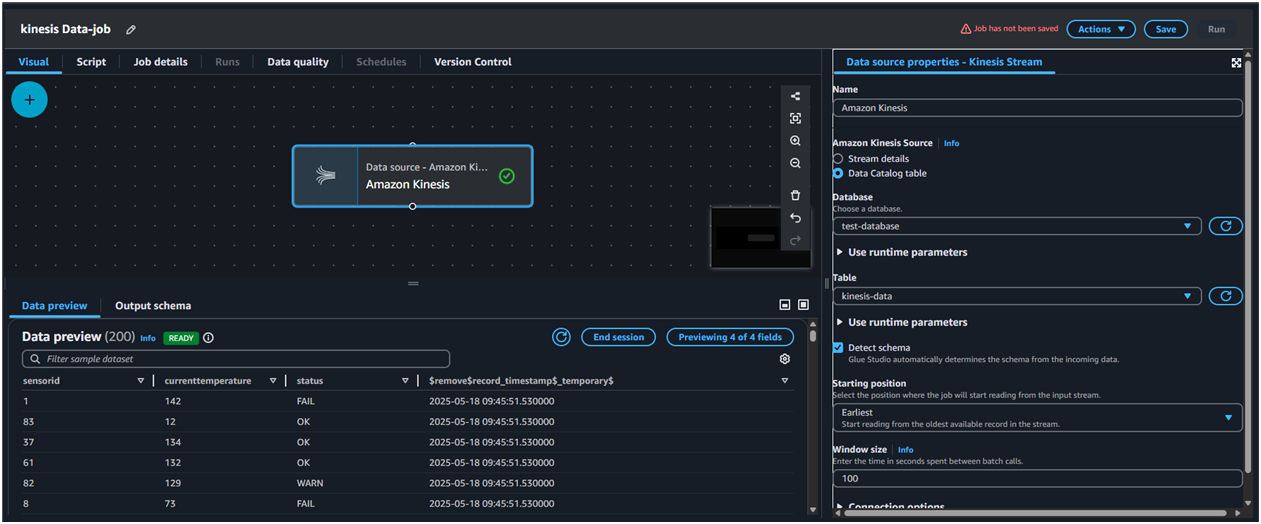Zoom out of the canvas

pyautogui.click(x=795, y=163)
